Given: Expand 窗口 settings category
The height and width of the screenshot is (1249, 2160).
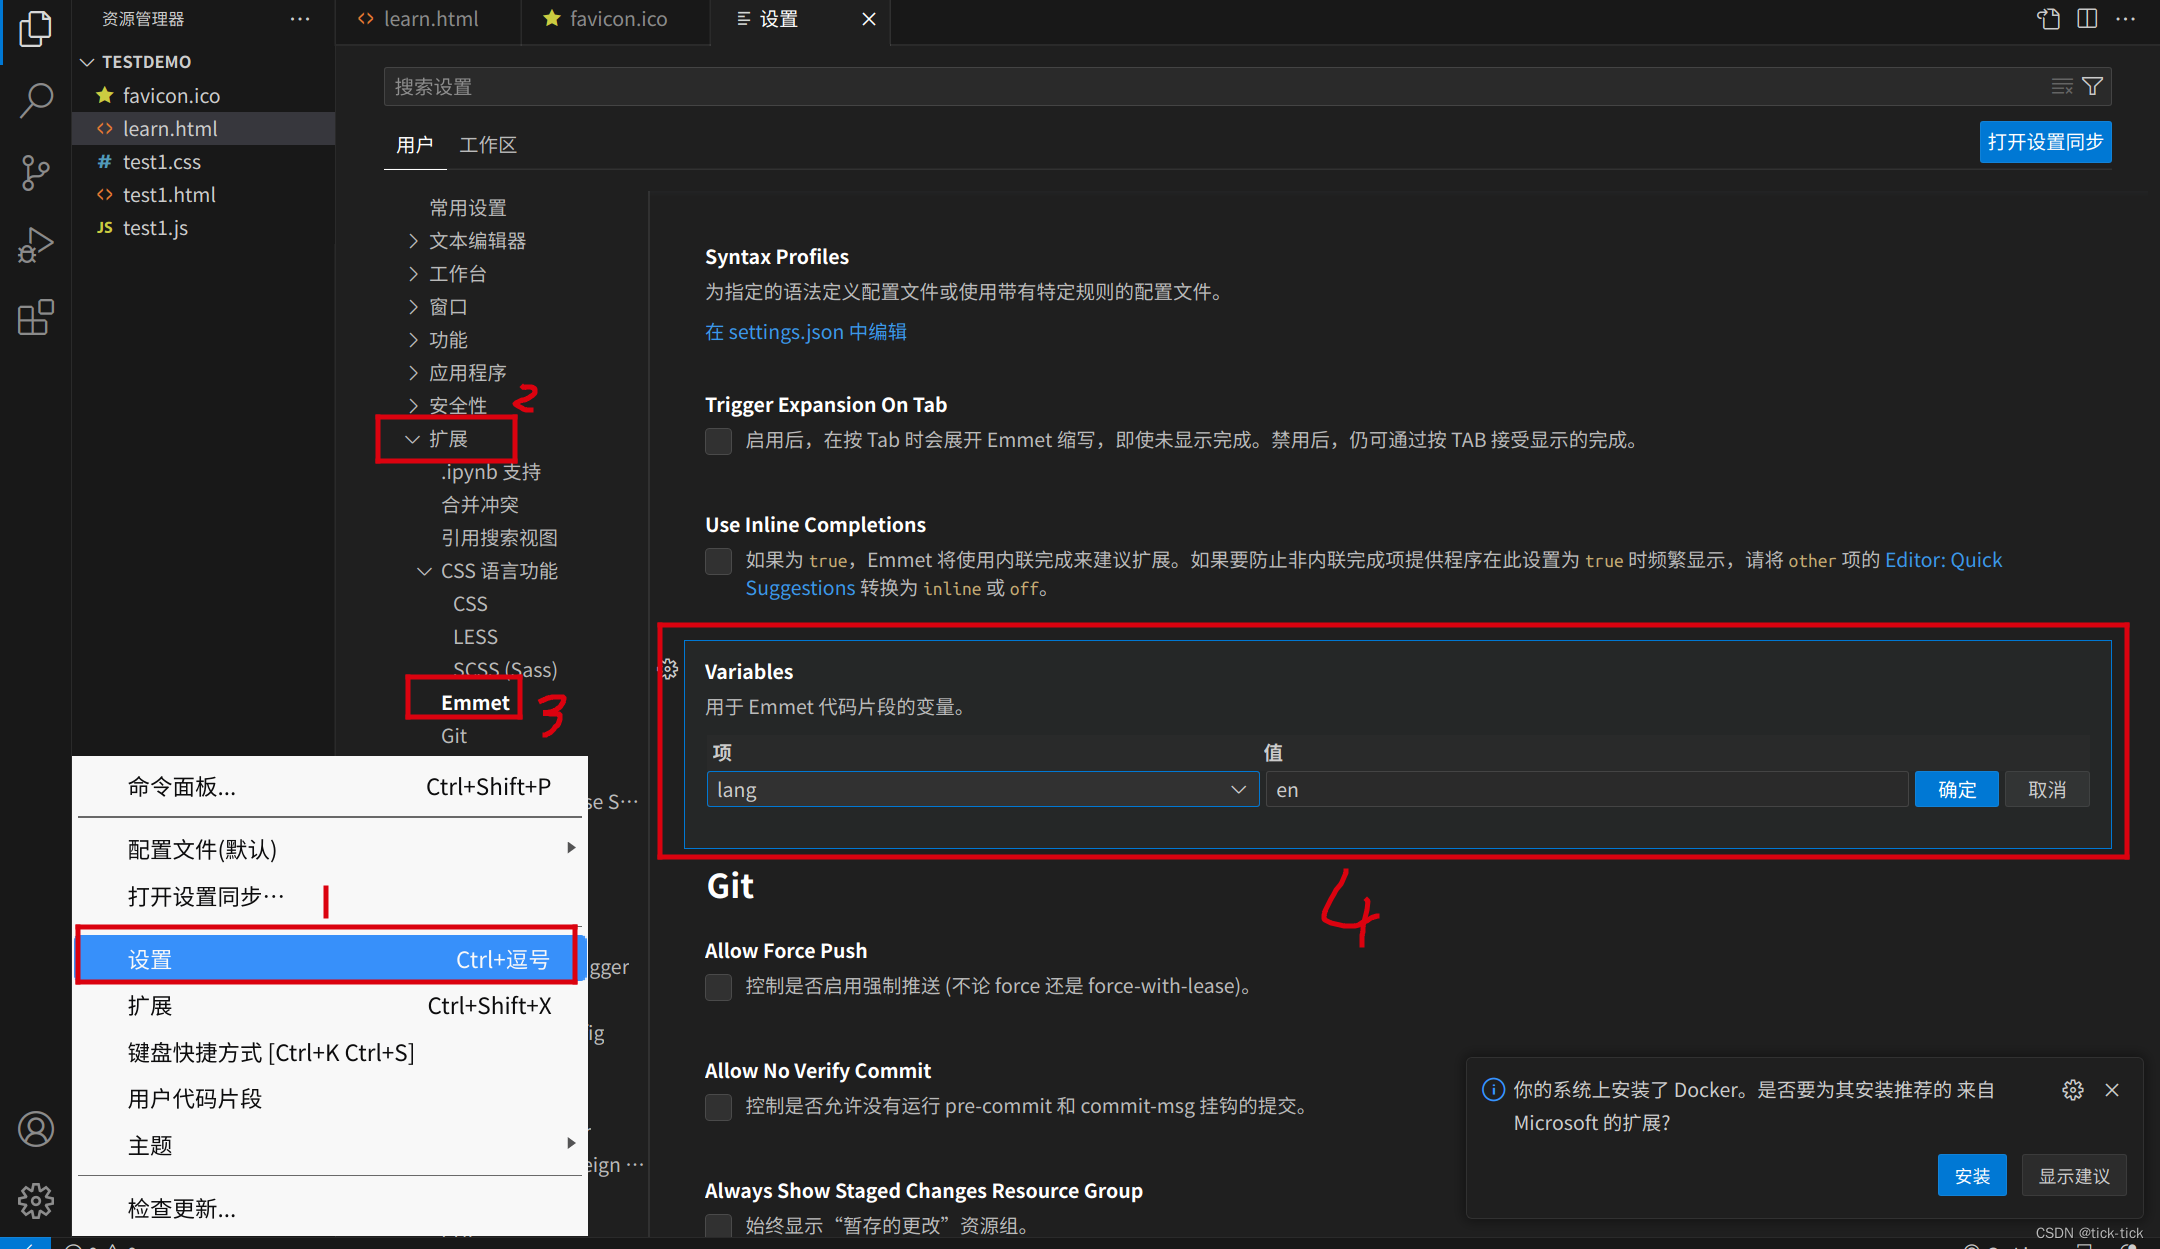Looking at the screenshot, I should [413, 307].
